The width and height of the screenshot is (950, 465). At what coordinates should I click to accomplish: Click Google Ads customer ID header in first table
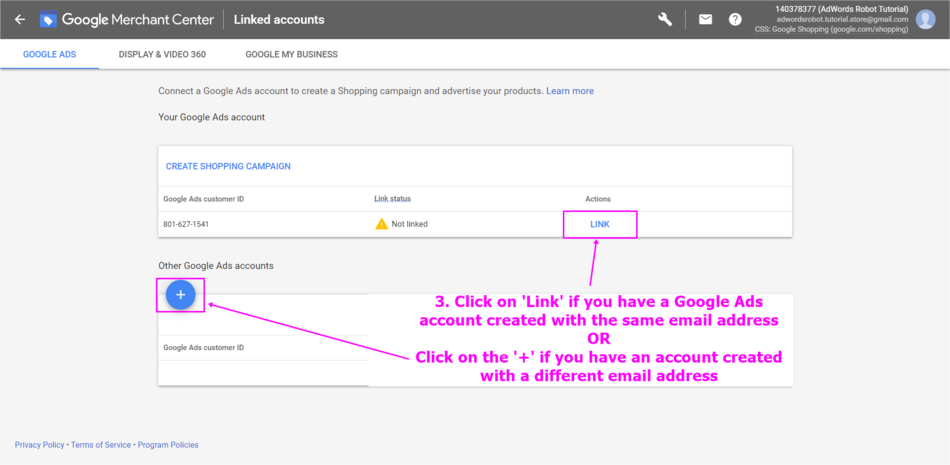click(x=204, y=199)
